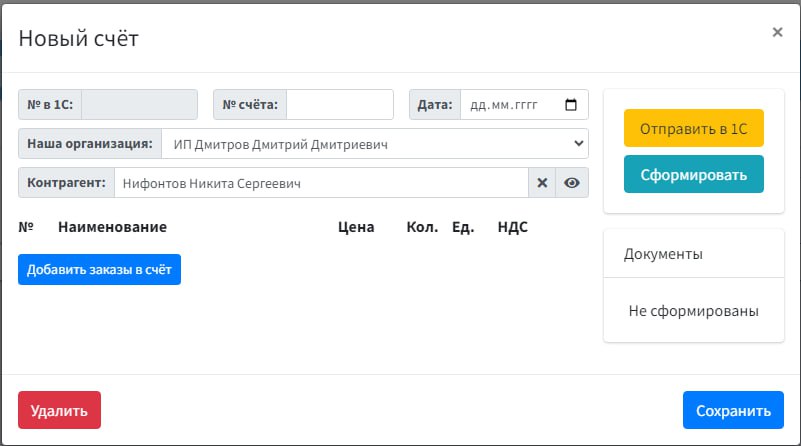The image size is (801, 446).
Task: Expand the Наша организация dropdown chevron
Action: pos(578,144)
